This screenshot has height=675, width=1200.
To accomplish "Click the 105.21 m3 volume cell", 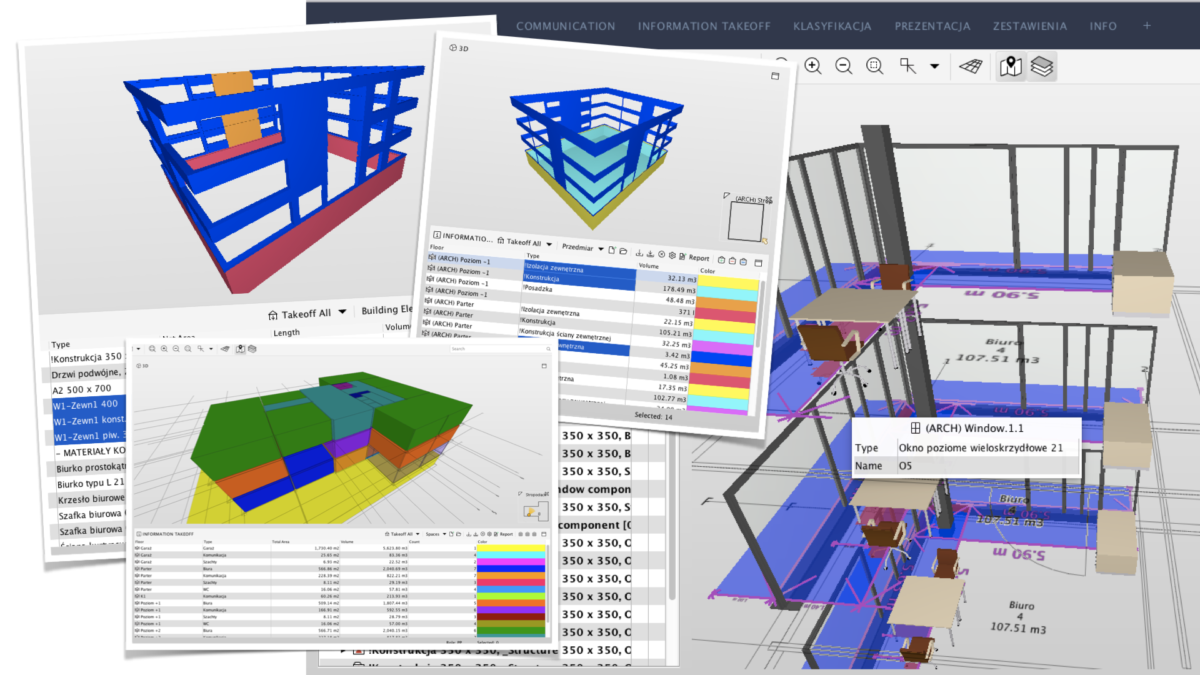I will click(677, 332).
